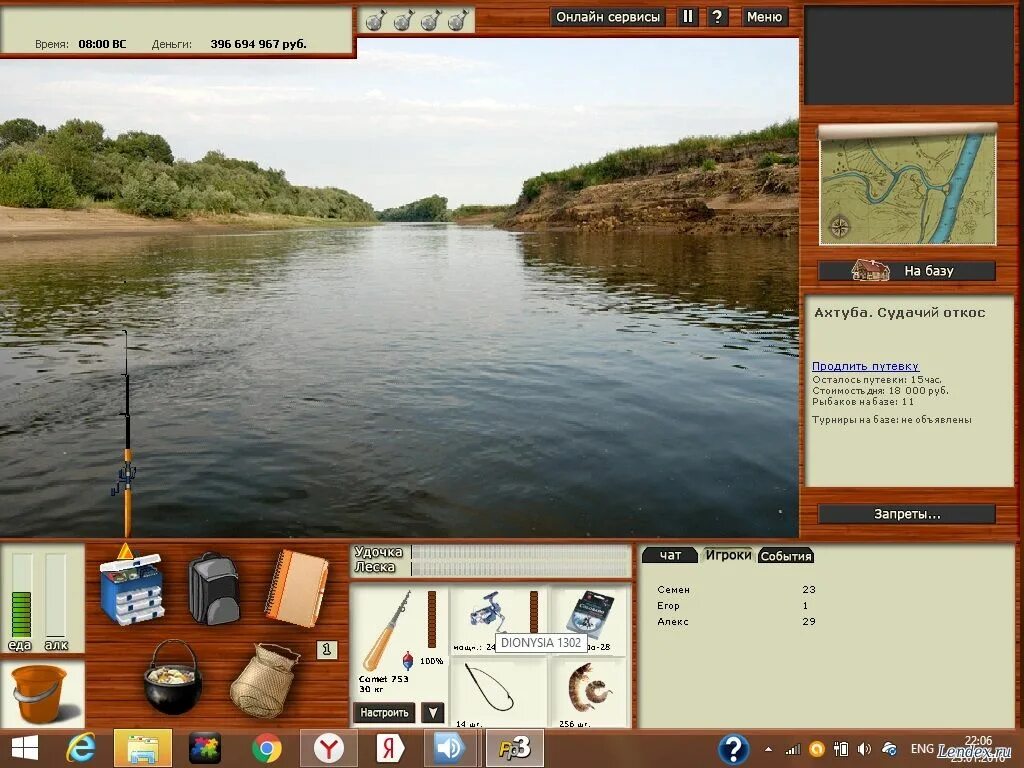The image size is (1024, 768).
Task: Click the rod slot number 1 indicator
Action: click(327, 649)
